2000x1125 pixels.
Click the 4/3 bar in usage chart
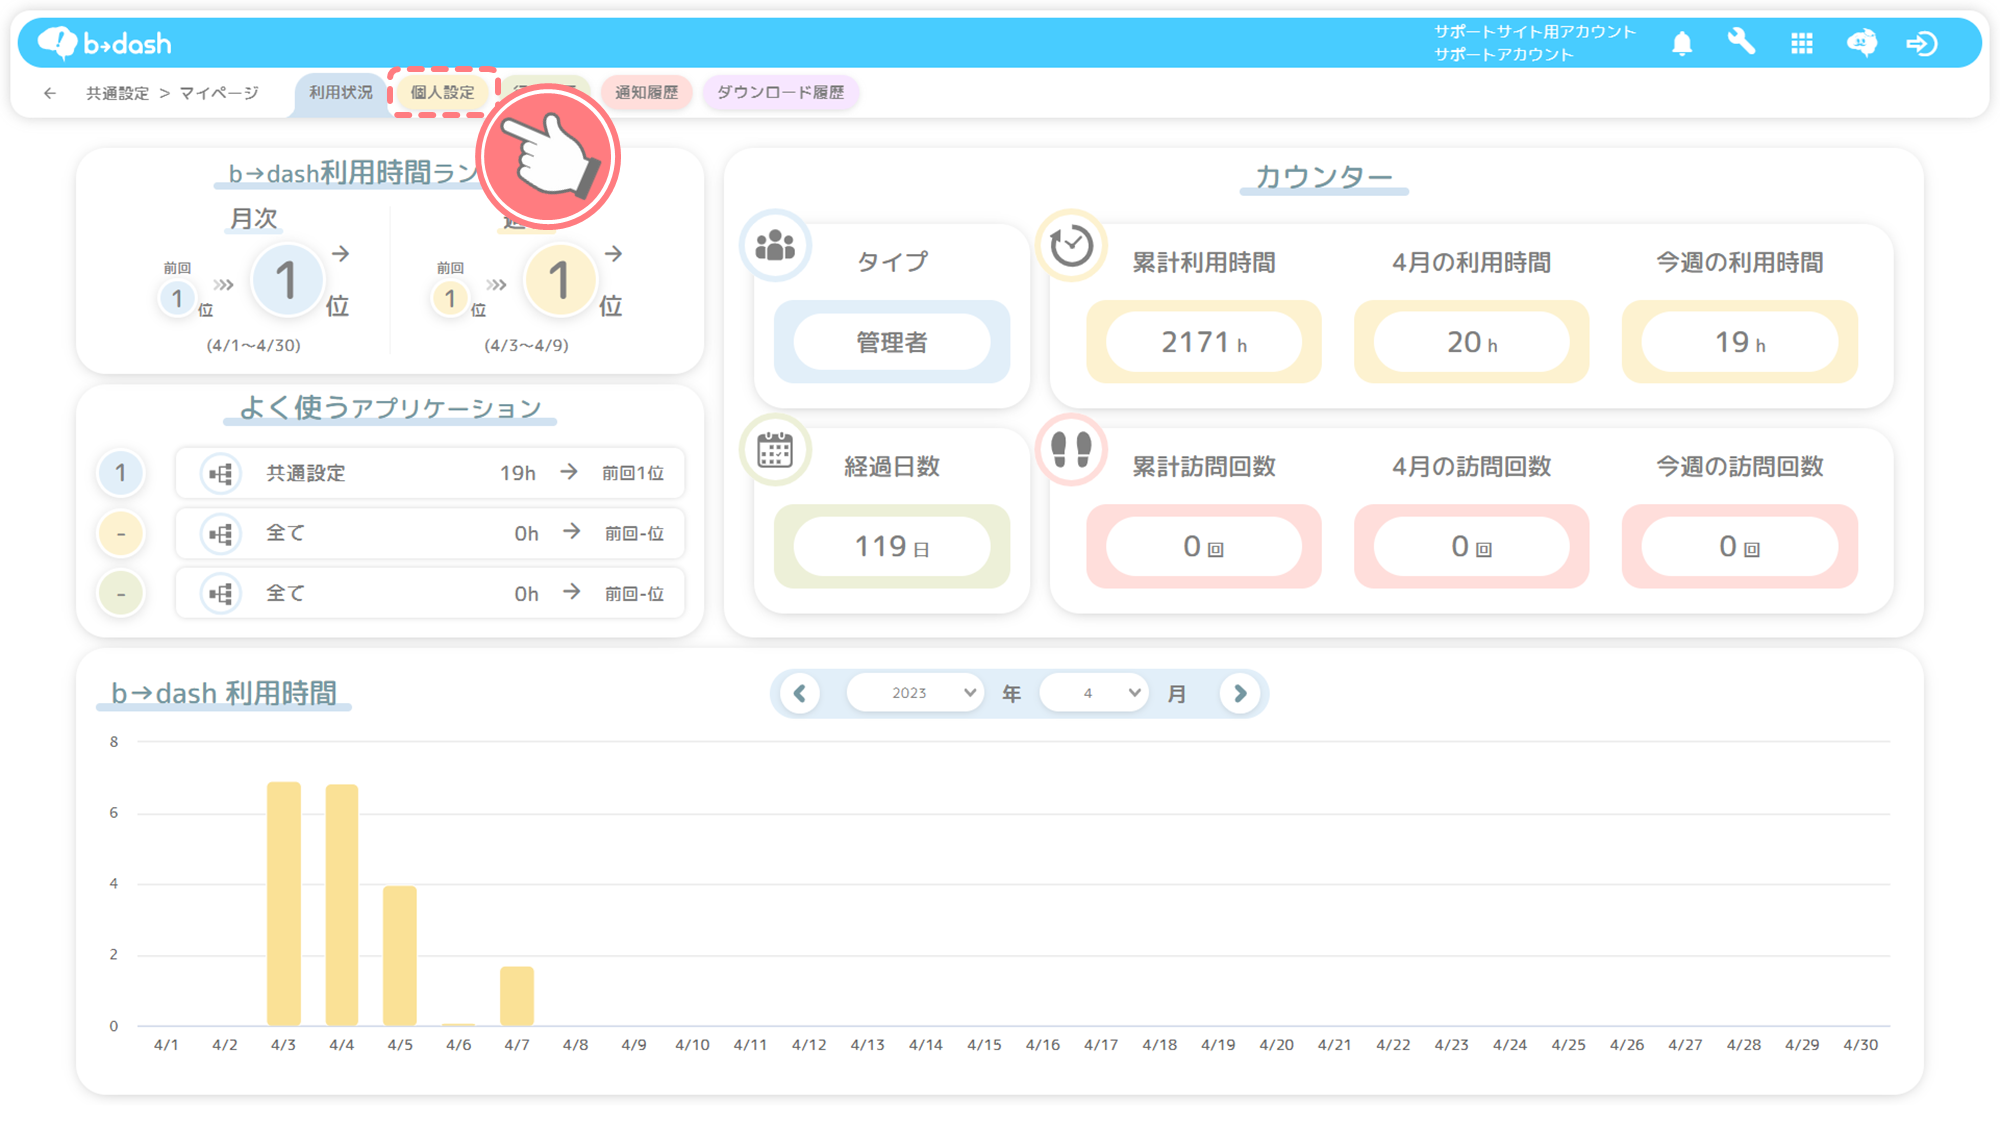(x=283, y=903)
